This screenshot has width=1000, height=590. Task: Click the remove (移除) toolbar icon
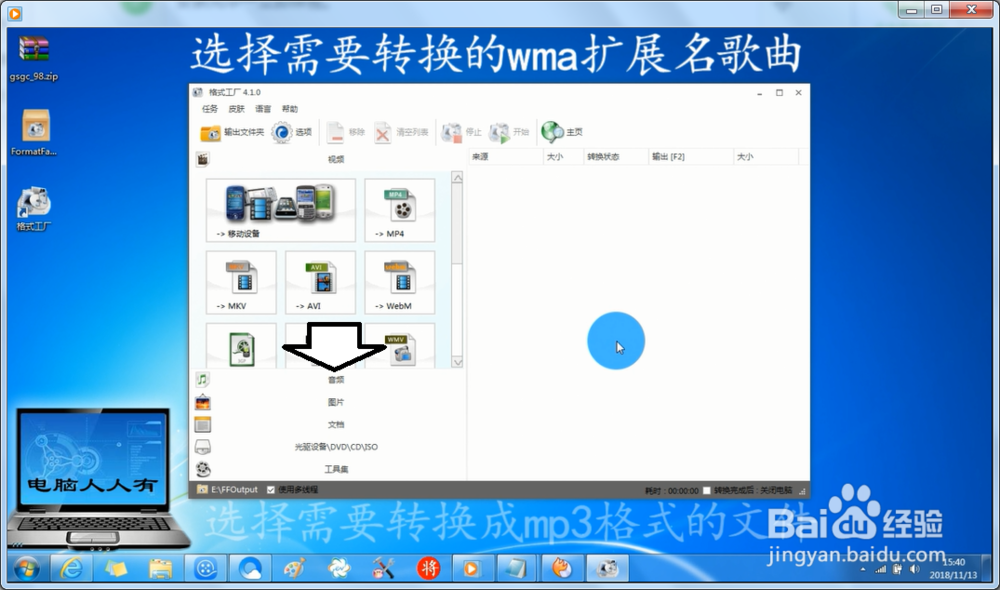[335, 132]
